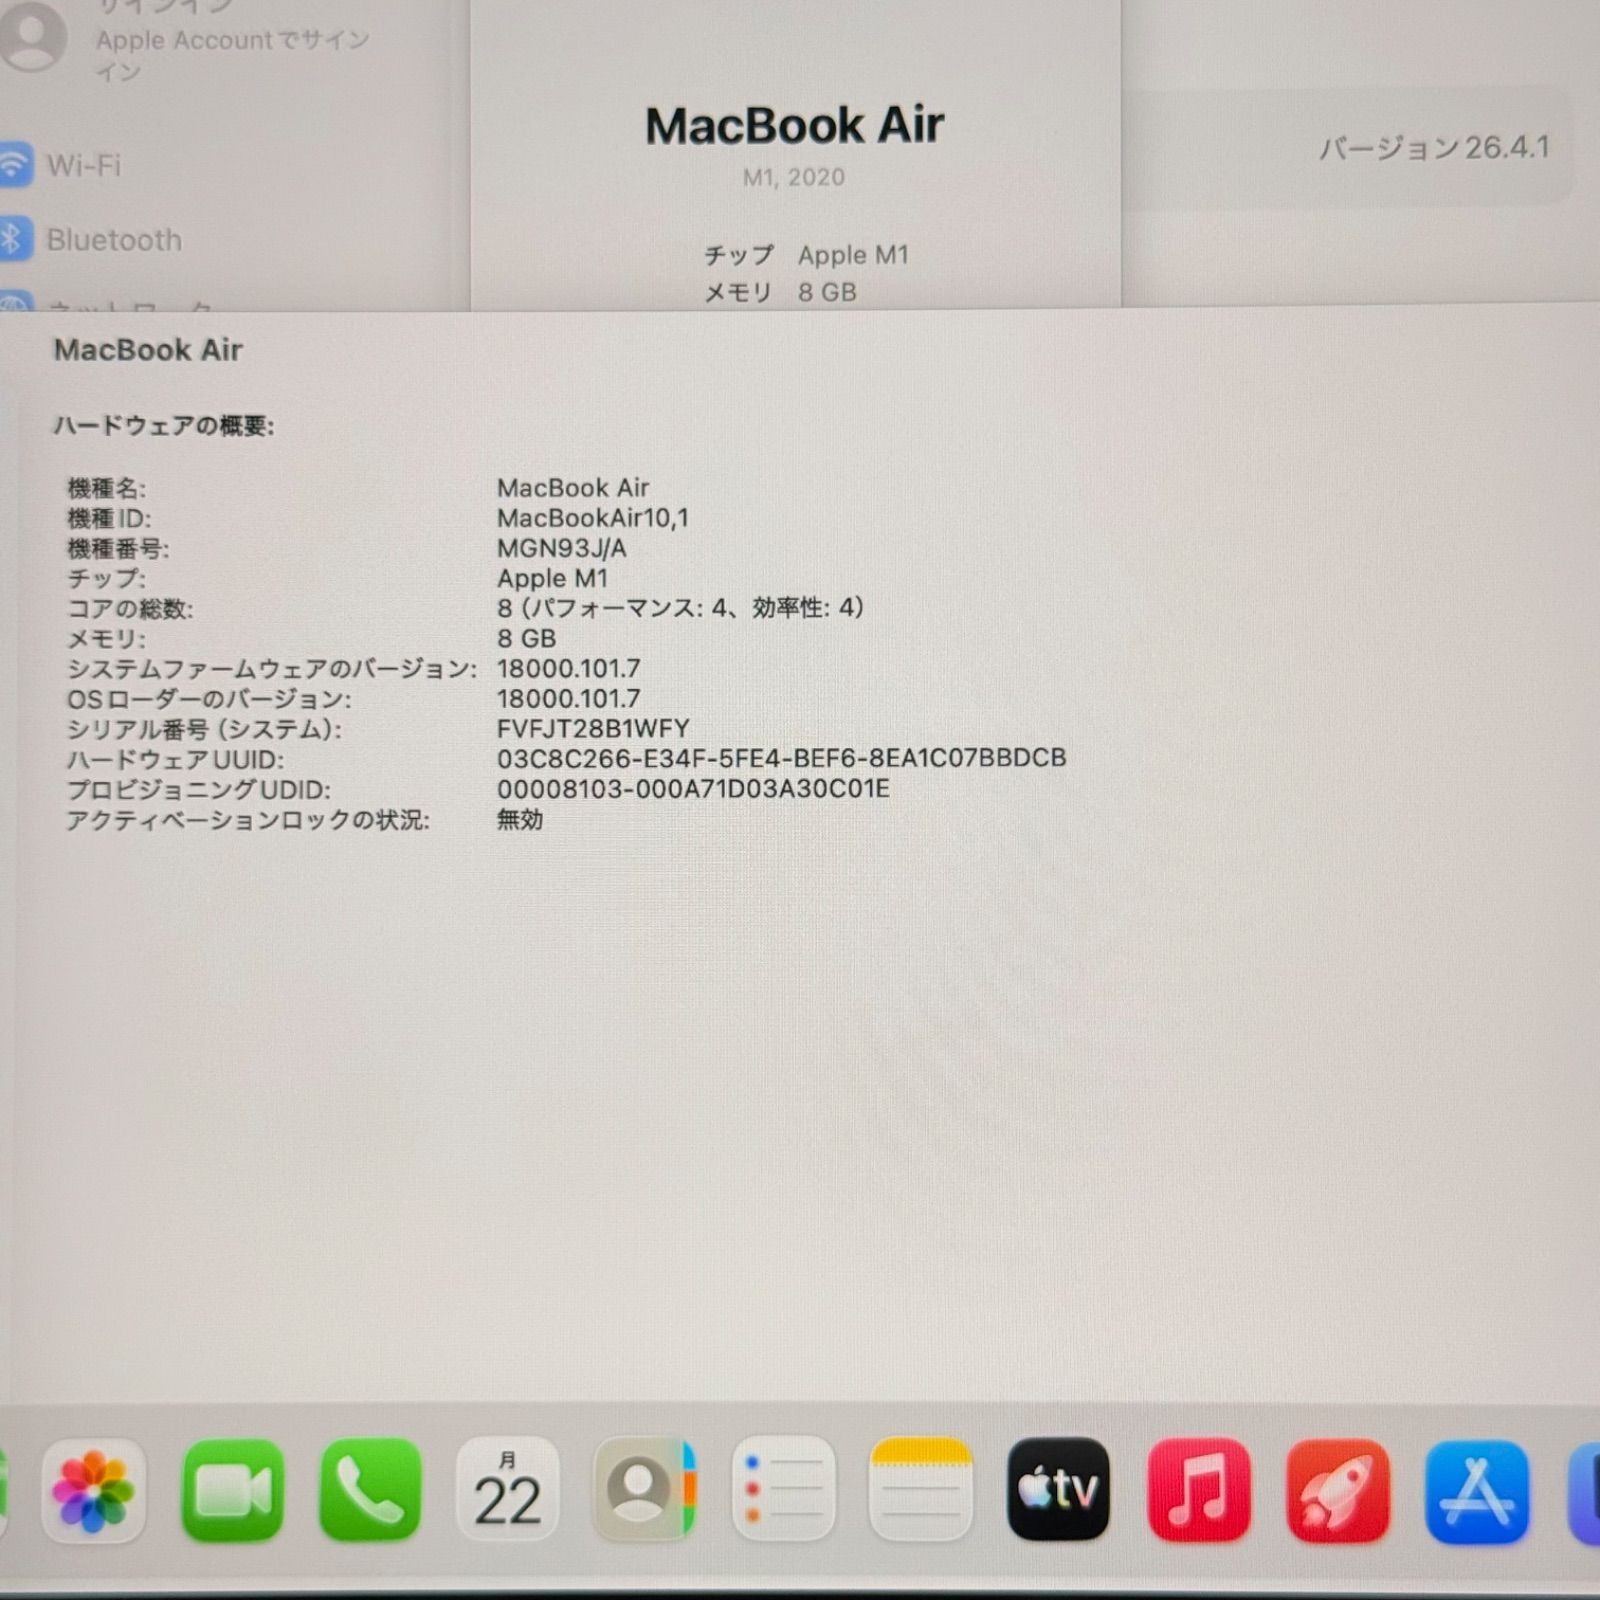
Task: Click the ハードウェアの概要 heading
Action: (x=163, y=426)
